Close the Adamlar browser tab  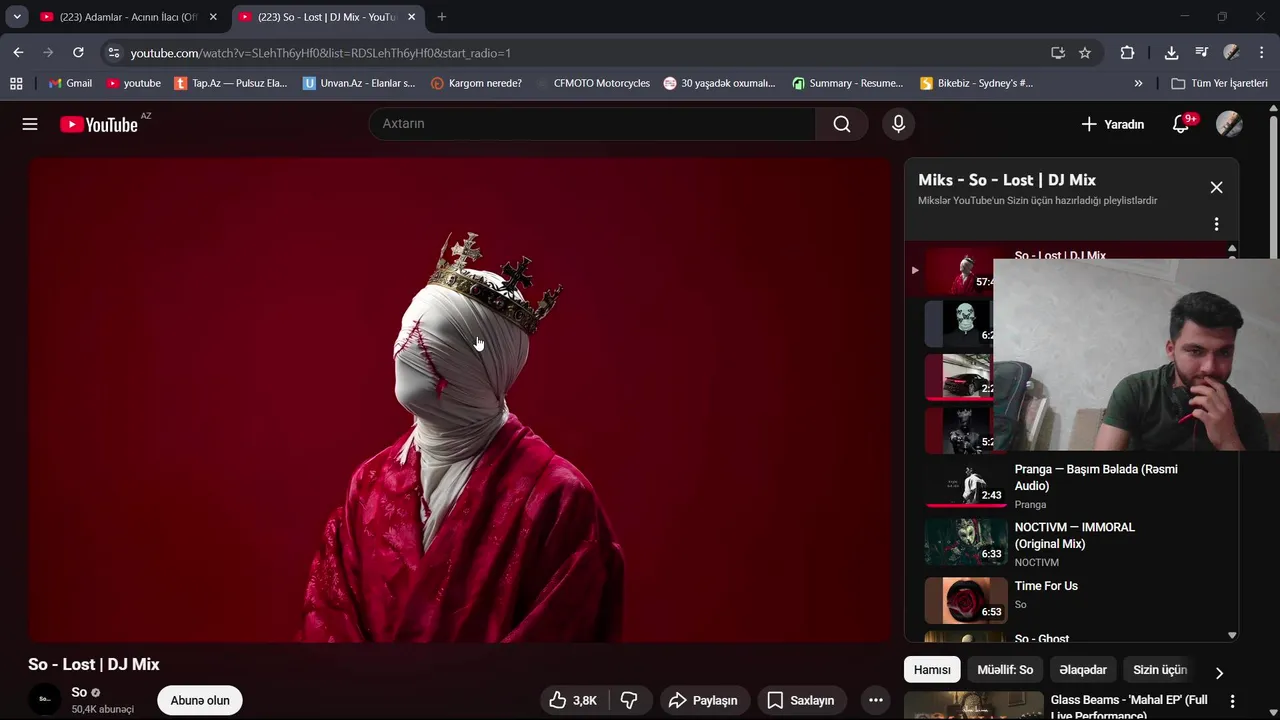pyautogui.click(x=213, y=17)
